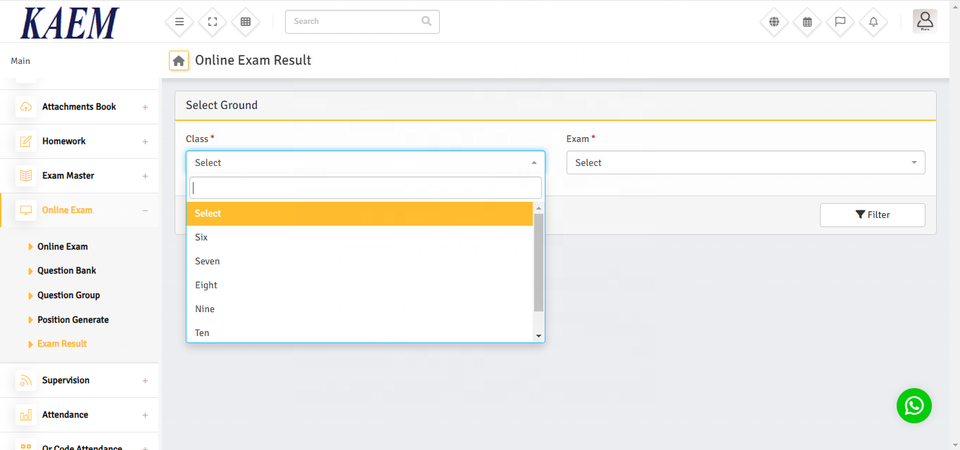
Task: Open the grid apps icon
Action: tap(245, 21)
